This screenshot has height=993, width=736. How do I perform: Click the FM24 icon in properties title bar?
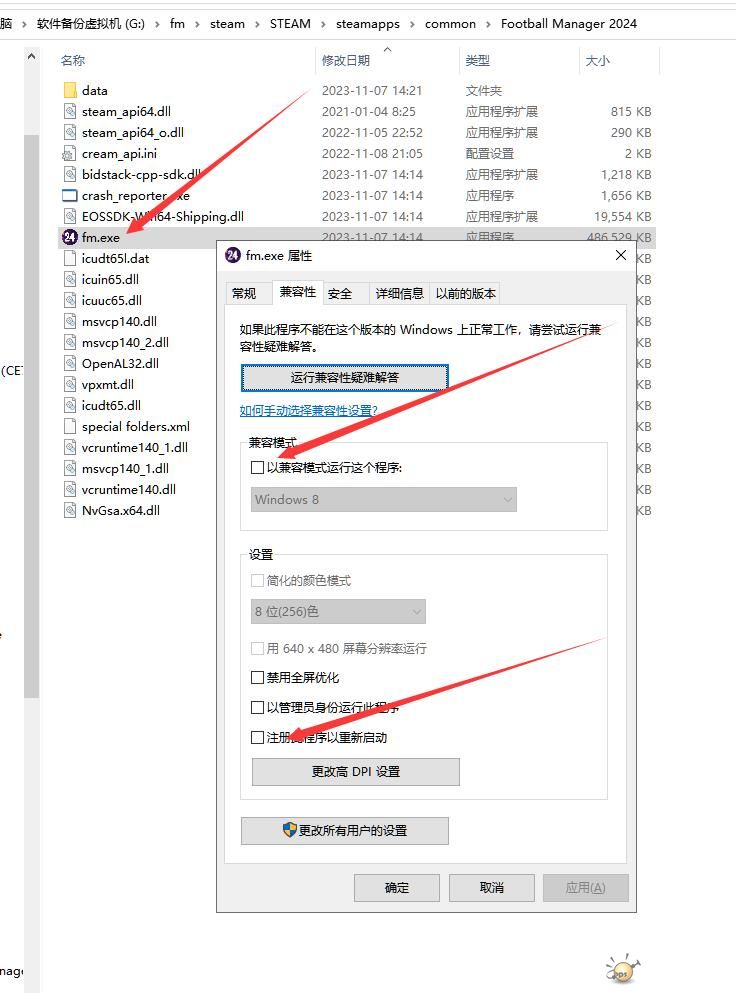tap(233, 255)
